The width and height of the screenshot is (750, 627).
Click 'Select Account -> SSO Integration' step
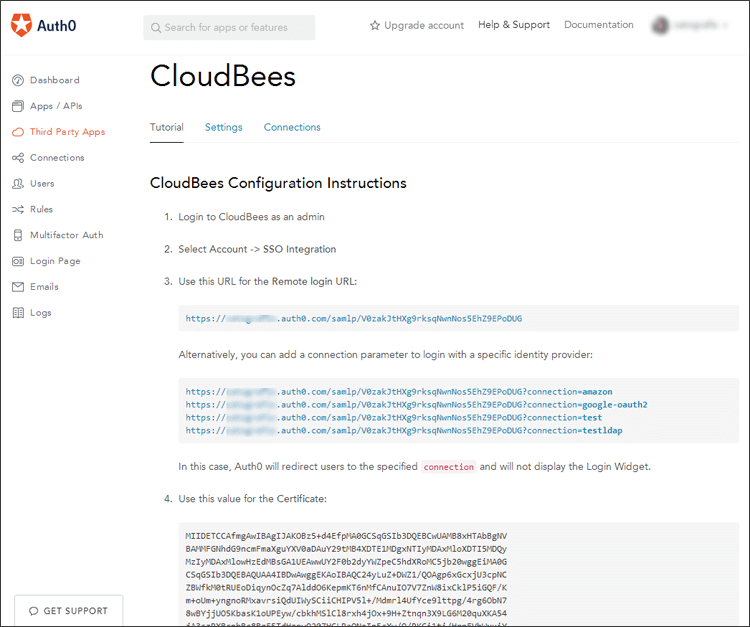click(257, 249)
